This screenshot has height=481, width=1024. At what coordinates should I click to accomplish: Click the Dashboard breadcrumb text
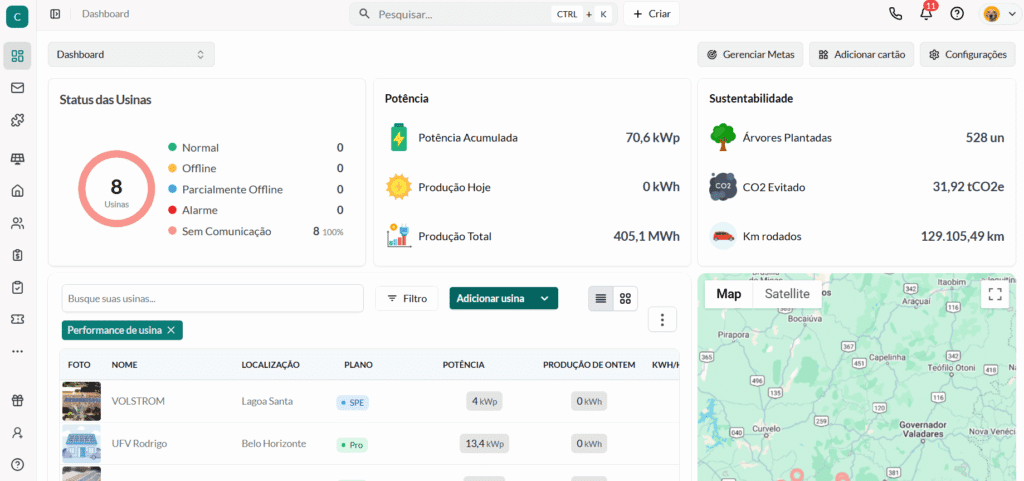[105, 14]
